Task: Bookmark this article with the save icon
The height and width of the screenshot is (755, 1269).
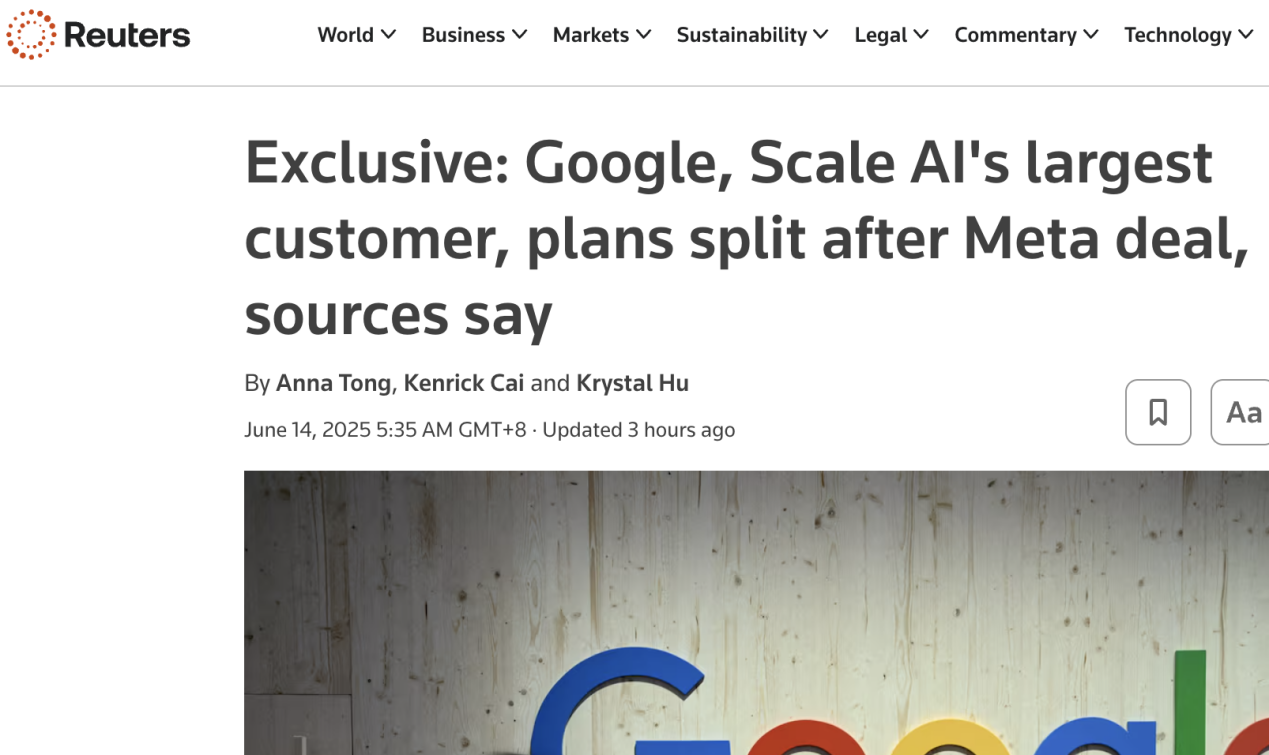Action: click(1158, 412)
